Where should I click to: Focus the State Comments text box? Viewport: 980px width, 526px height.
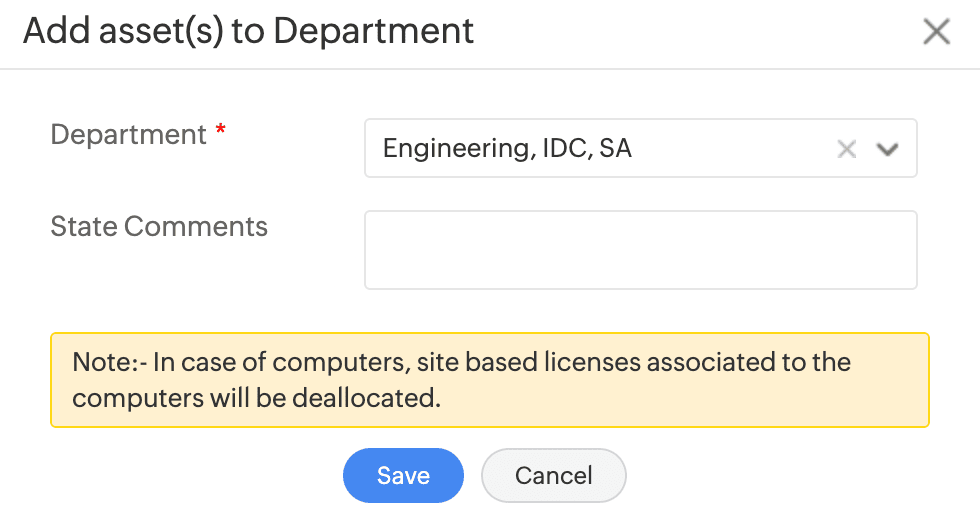point(640,249)
